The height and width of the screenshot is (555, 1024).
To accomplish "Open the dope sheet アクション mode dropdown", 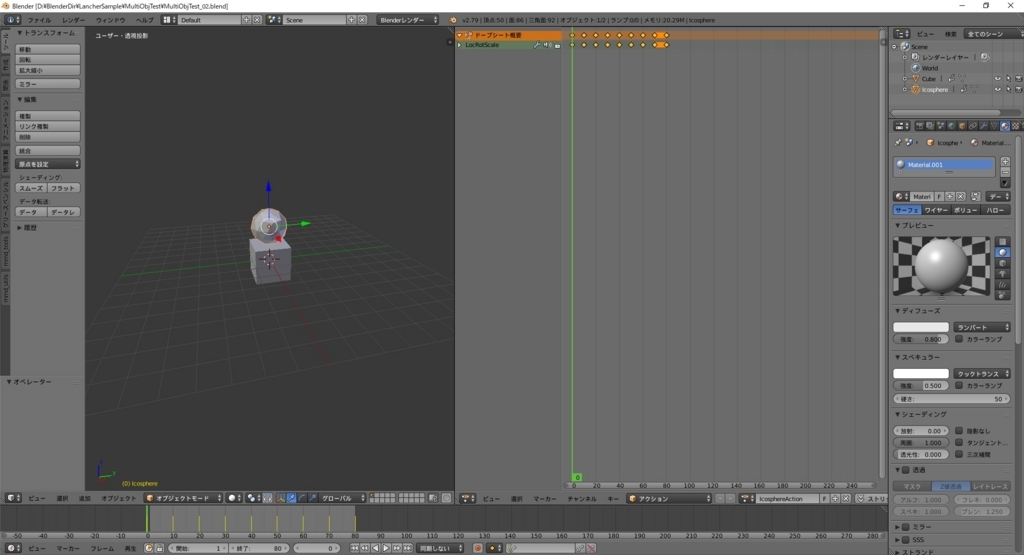I will coord(669,499).
